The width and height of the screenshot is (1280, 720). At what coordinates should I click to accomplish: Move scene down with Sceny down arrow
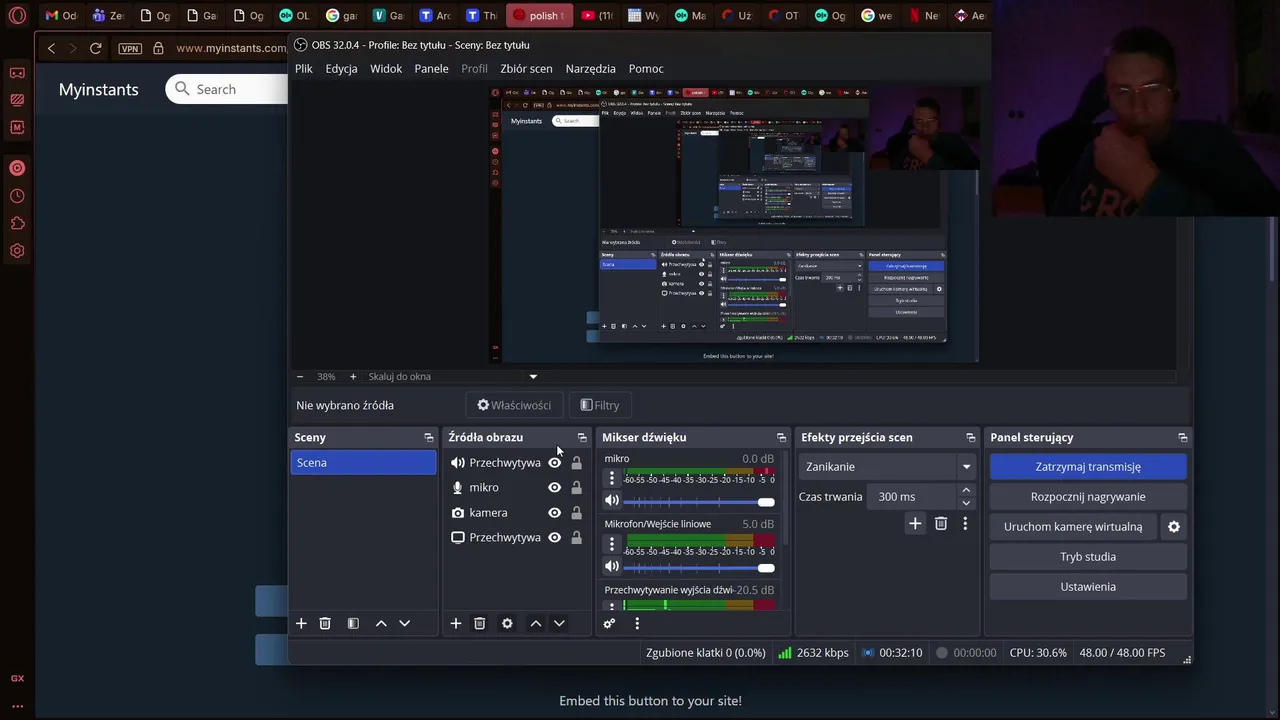[x=405, y=623]
